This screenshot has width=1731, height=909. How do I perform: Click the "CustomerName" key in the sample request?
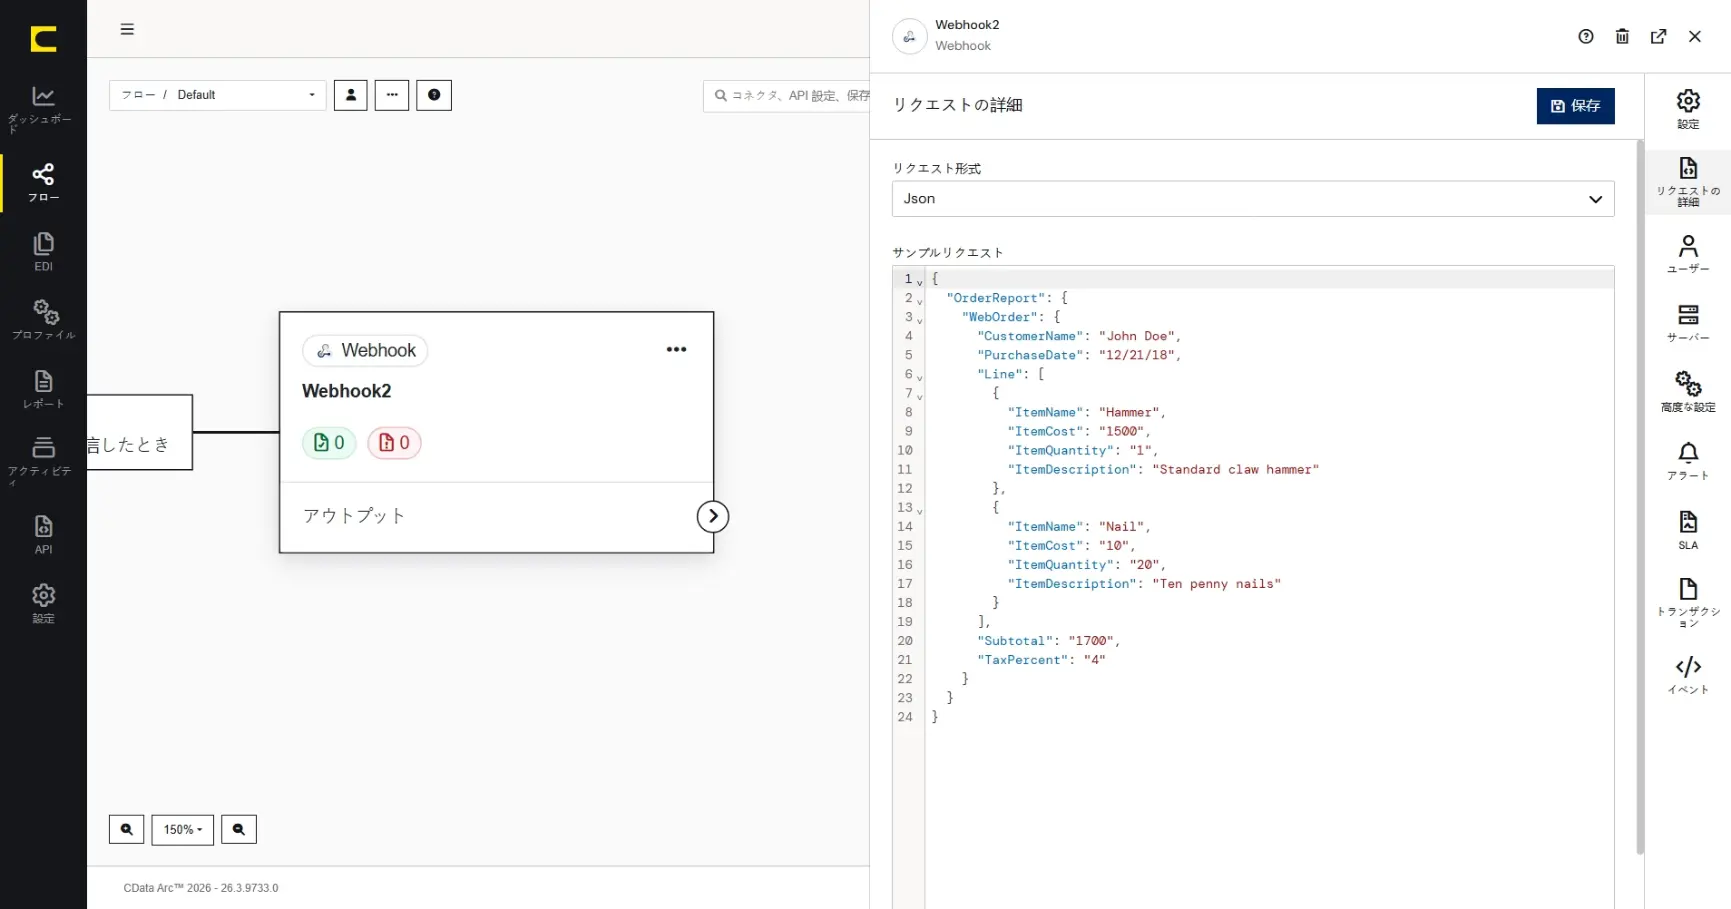pos(1030,336)
